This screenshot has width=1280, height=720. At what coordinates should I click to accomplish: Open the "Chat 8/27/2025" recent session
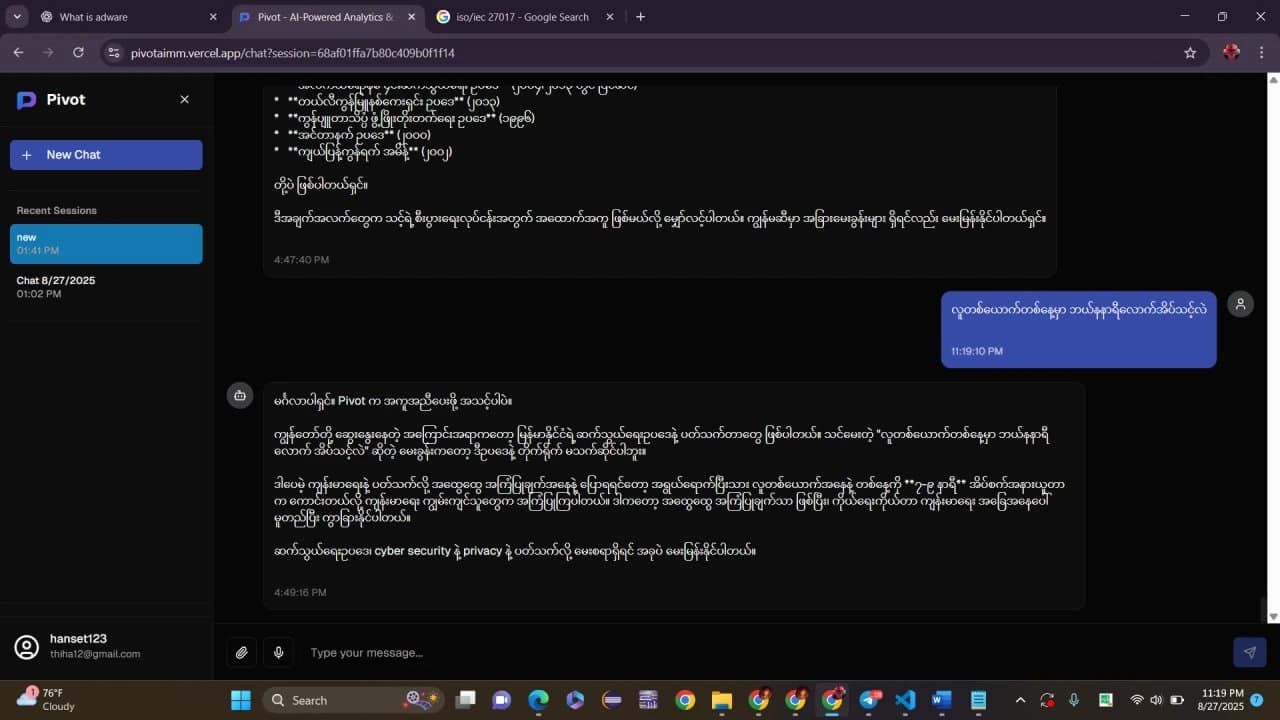[106, 287]
